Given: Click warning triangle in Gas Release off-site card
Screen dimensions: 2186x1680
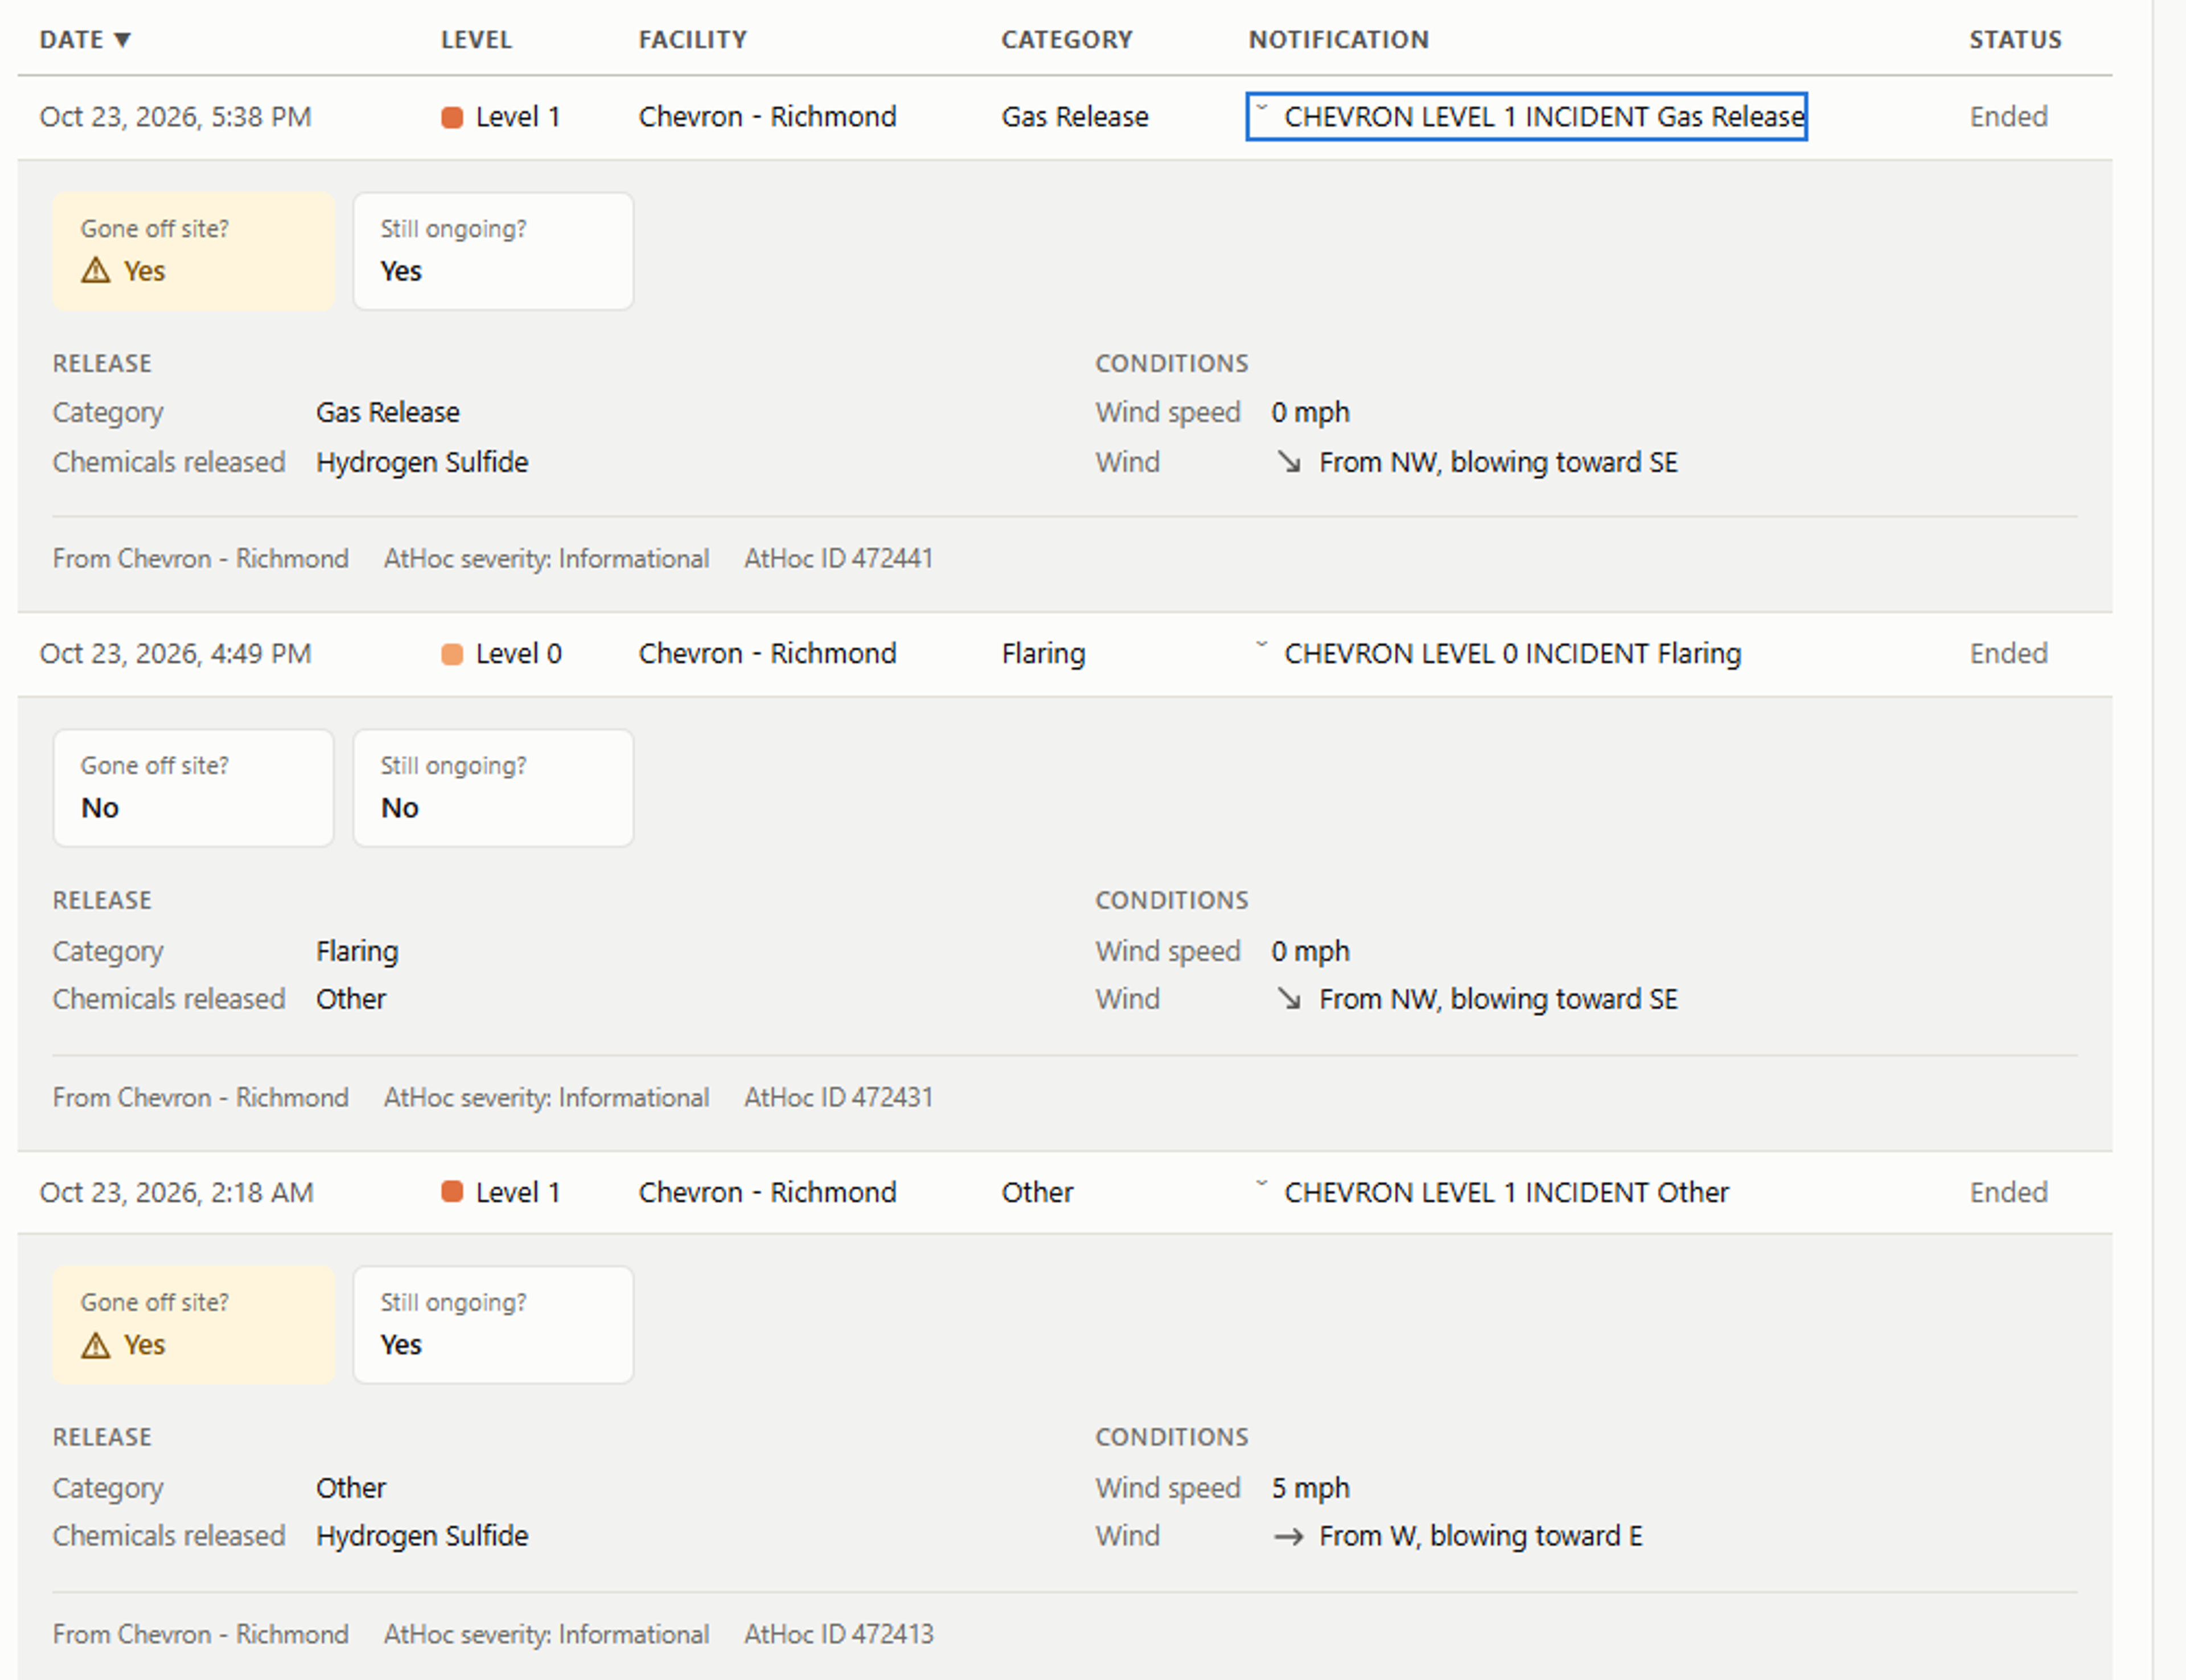Looking at the screenshot, I should point(96,271).
